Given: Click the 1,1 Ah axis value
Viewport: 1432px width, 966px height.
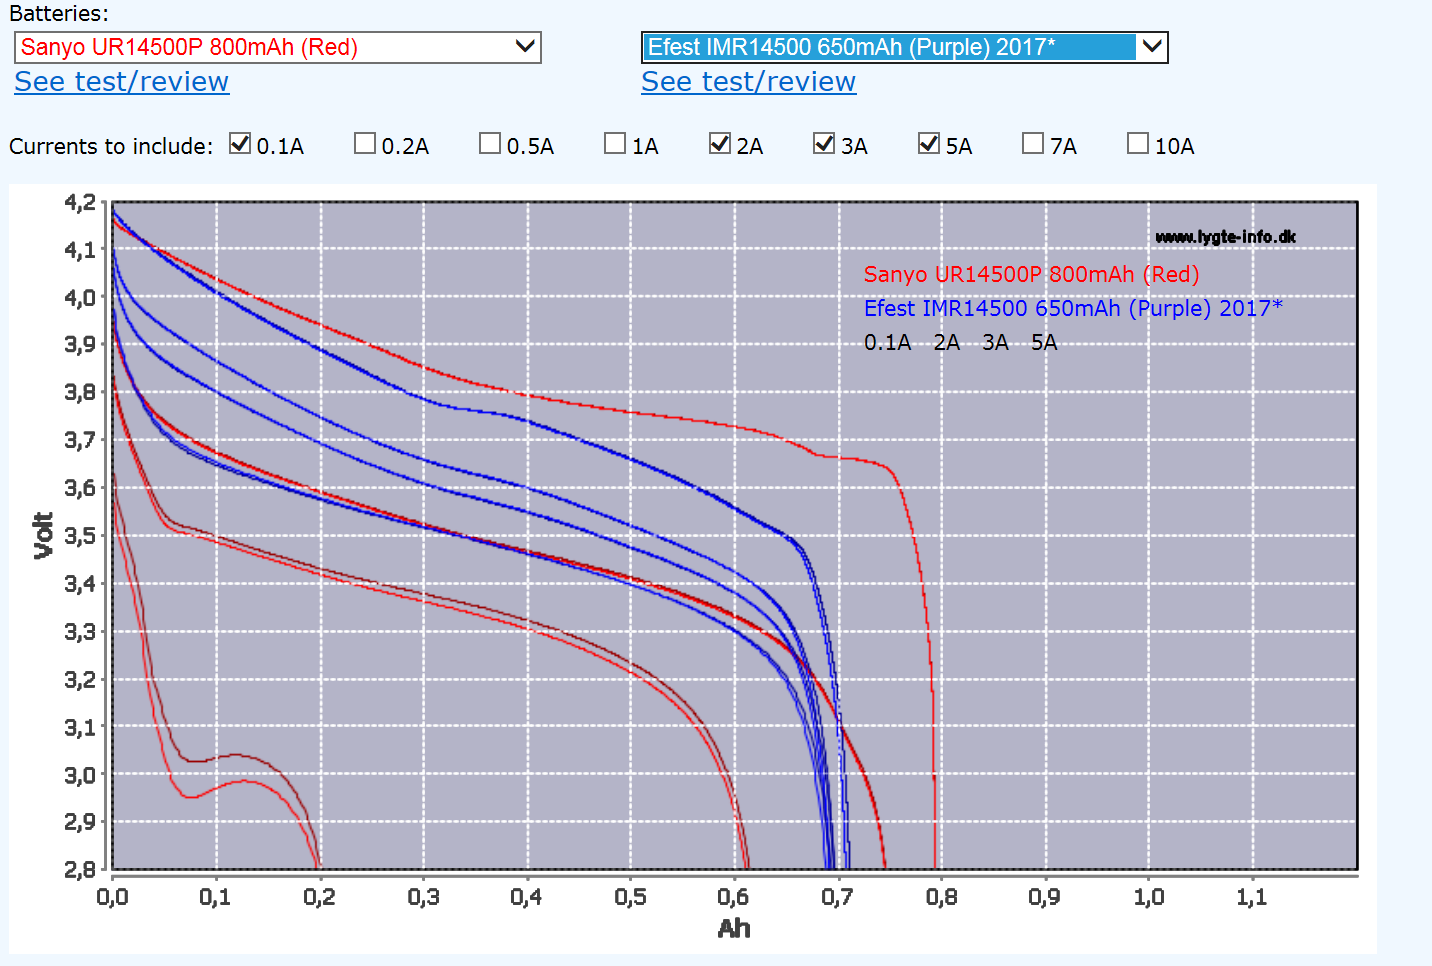Looking at the screenshot, I should pos(1251,897).
